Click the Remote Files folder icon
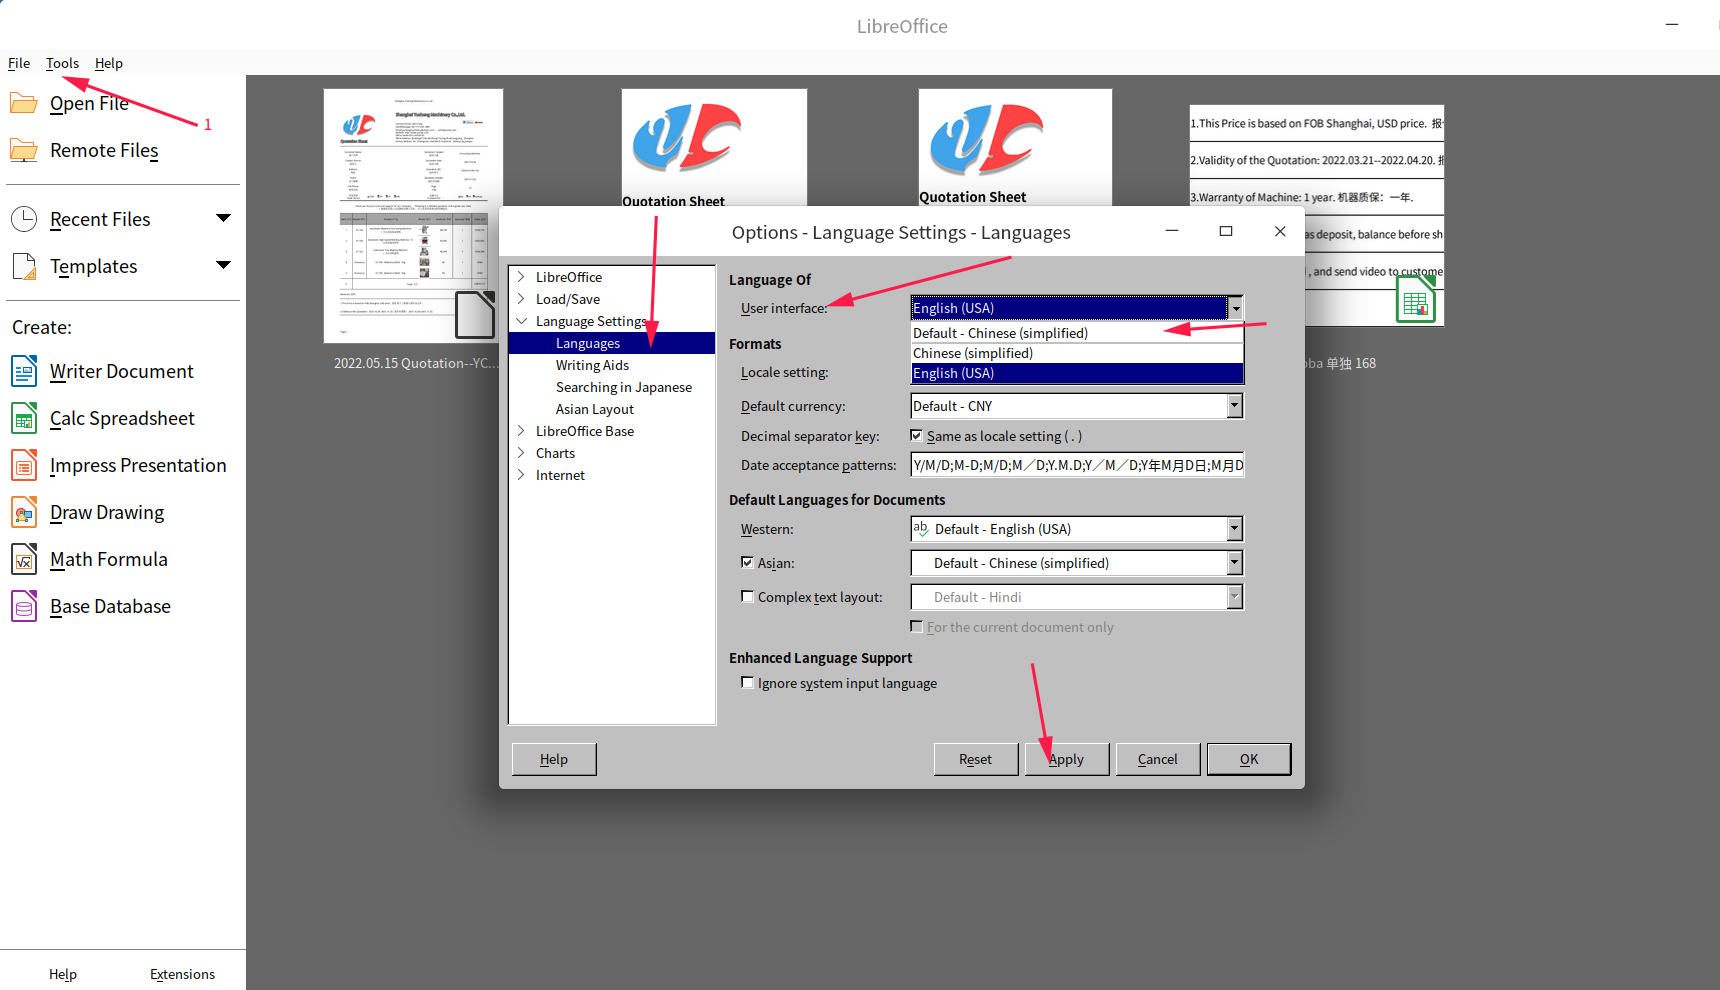 click(24, 150)
